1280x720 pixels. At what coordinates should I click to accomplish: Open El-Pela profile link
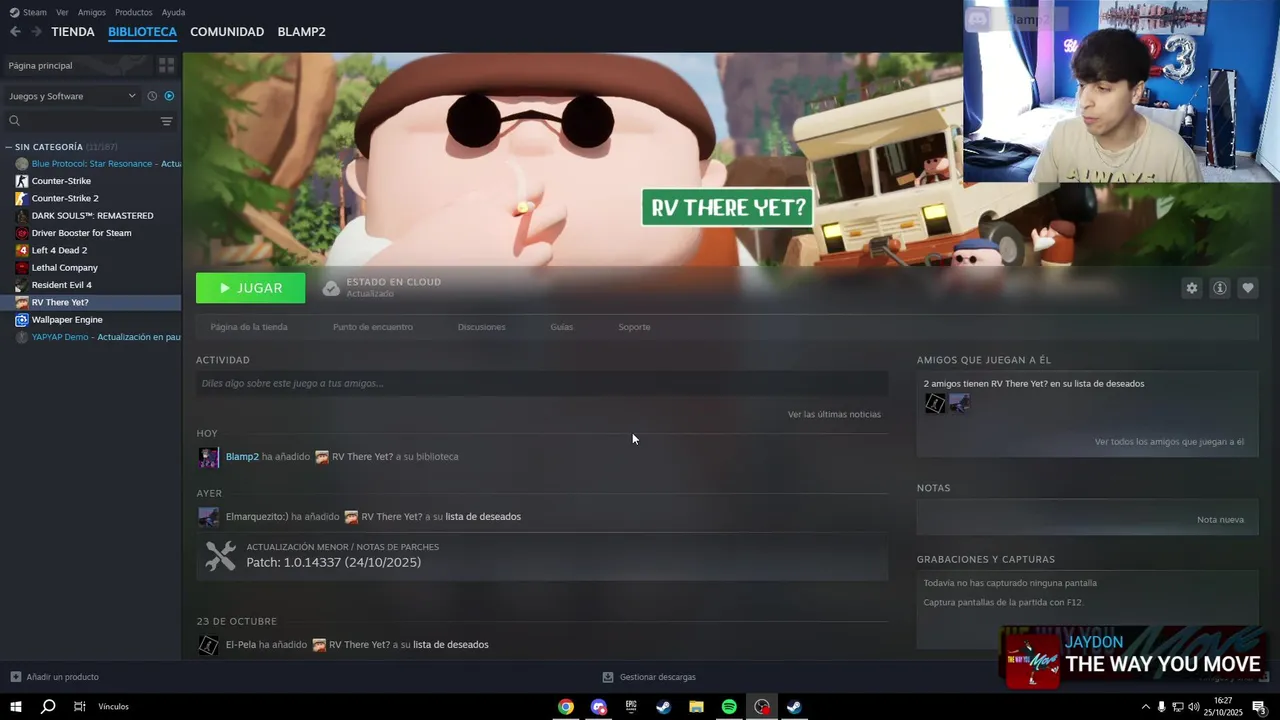point(240,645)
